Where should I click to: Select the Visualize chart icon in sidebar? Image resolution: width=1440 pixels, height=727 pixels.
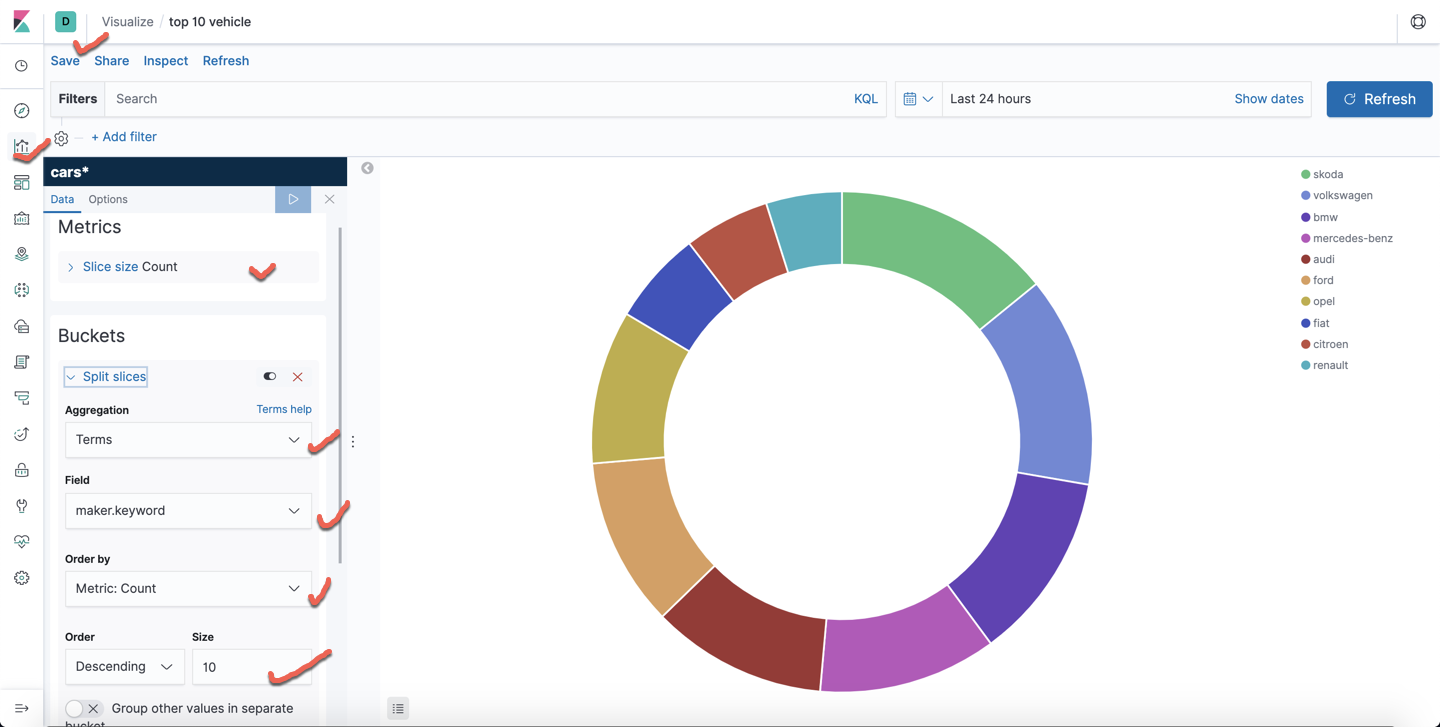click(x=21, y=146)
